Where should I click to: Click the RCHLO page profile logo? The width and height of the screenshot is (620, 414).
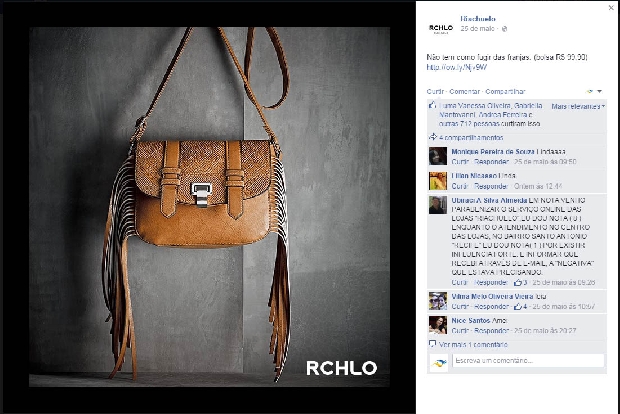click(440, 28)
